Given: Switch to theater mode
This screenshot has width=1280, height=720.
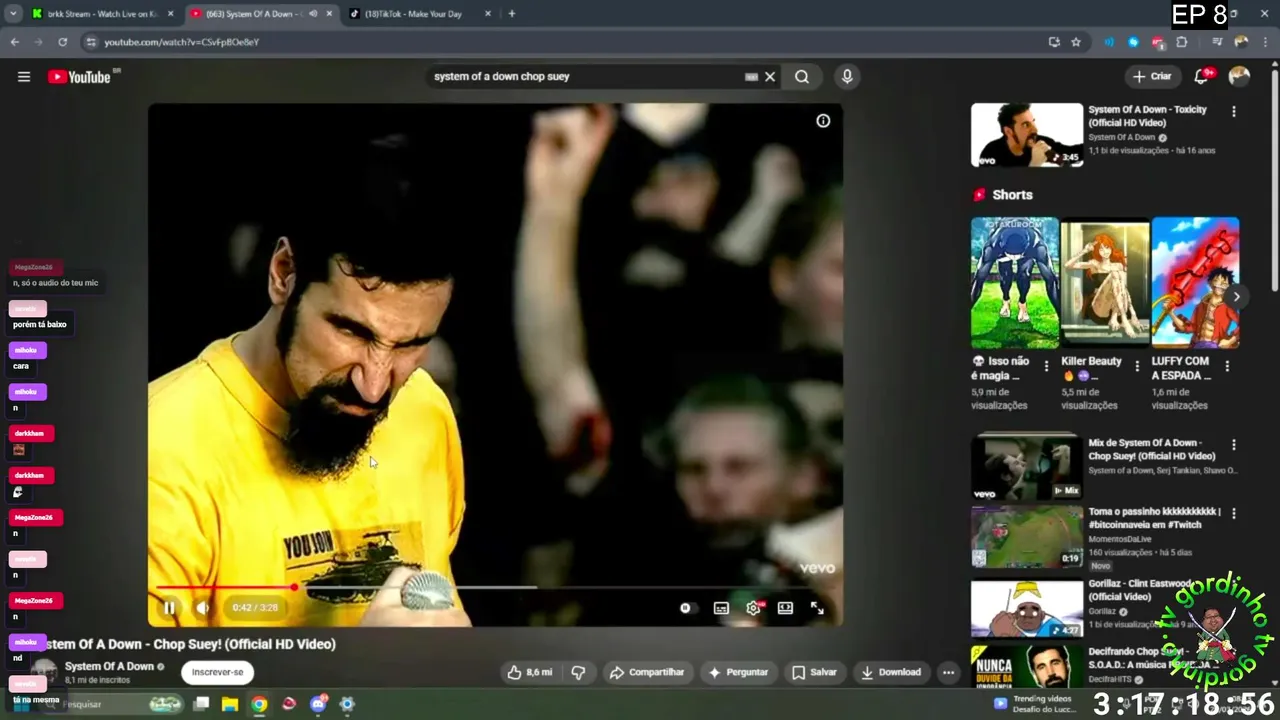Looking at the screenshot, I should point(785,608).
